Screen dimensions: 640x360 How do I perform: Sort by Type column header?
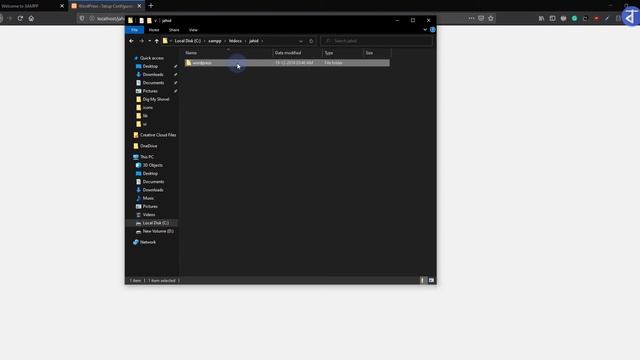tap(343, 53)
